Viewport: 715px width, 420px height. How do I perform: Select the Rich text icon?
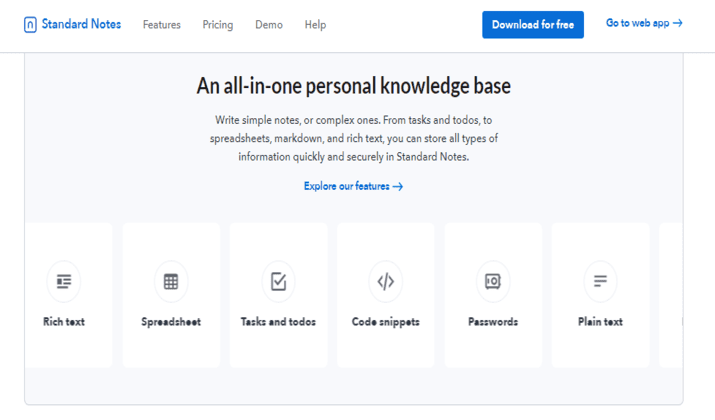tap(64, 281)
